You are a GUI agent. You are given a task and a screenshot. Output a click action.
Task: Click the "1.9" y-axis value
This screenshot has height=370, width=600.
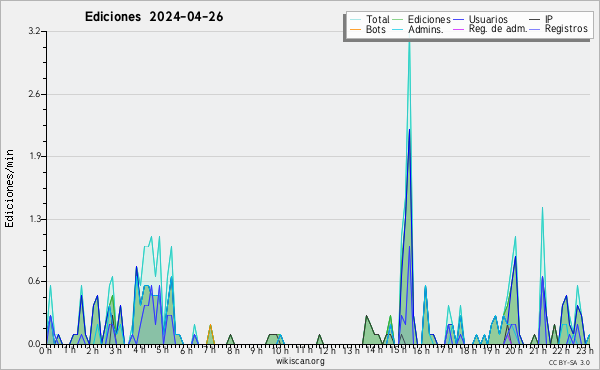tap(34, 156)
